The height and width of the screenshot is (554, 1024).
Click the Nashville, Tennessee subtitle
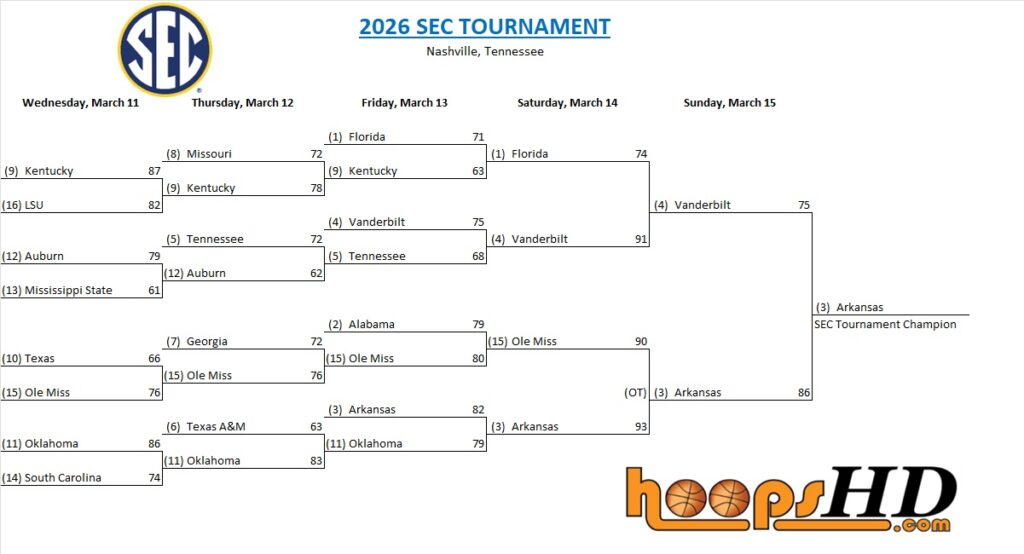click(484, 51)
